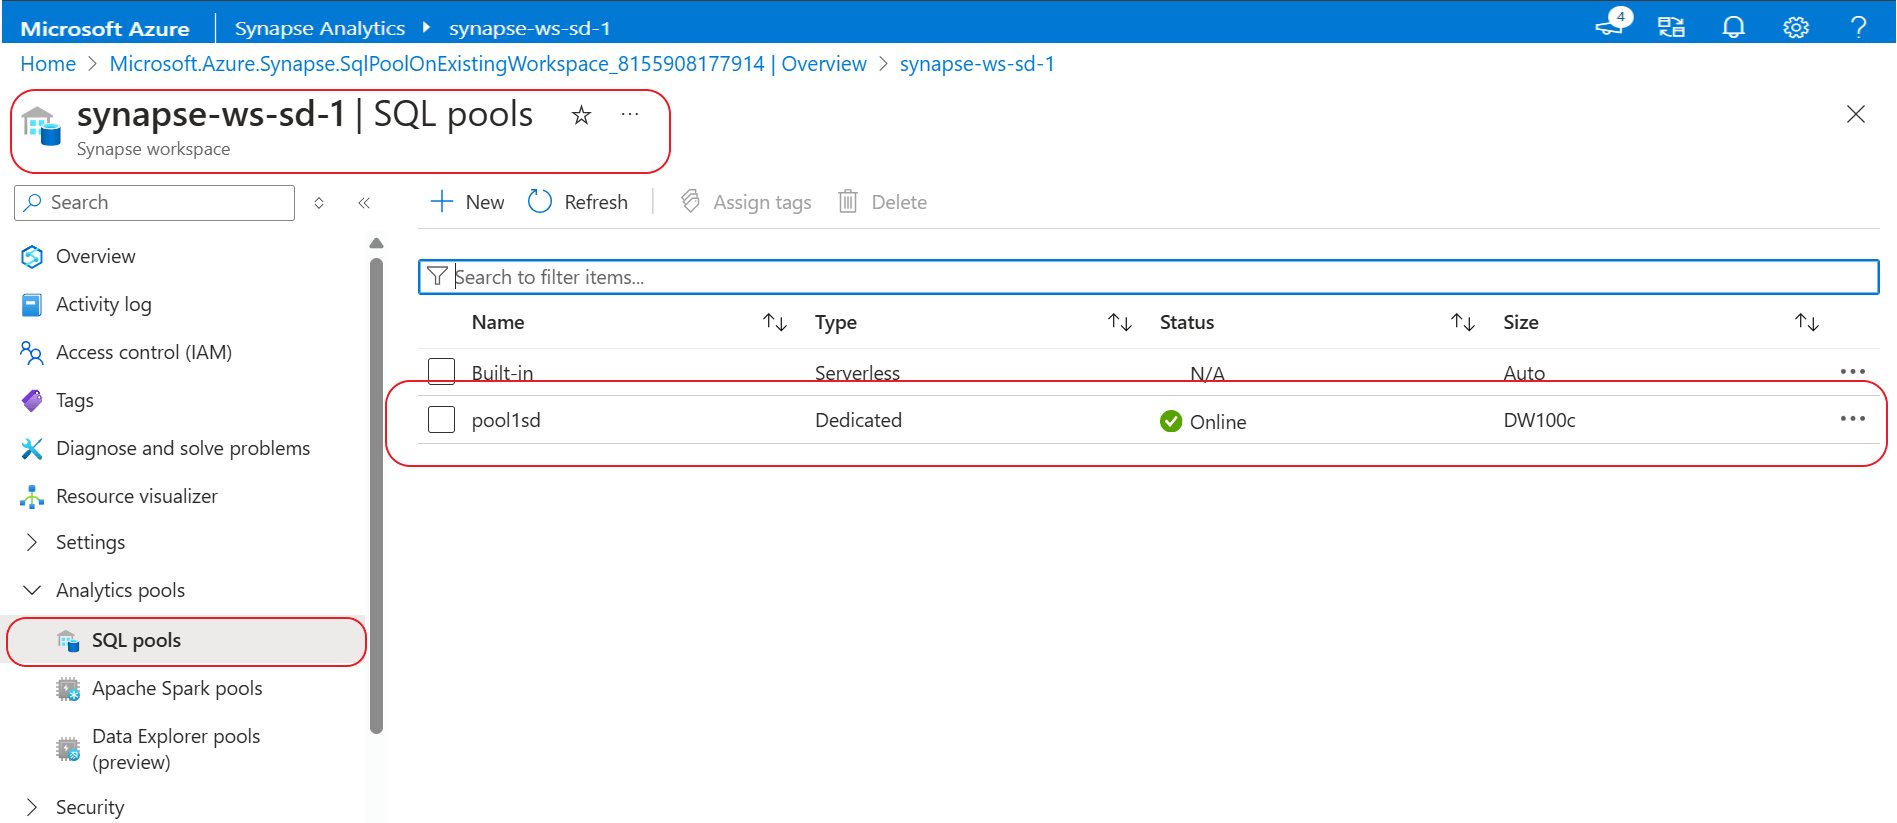Viewport: 1897px width, 823px height.
Task: Click the help question mark icon
Action: pos(1858,27)
